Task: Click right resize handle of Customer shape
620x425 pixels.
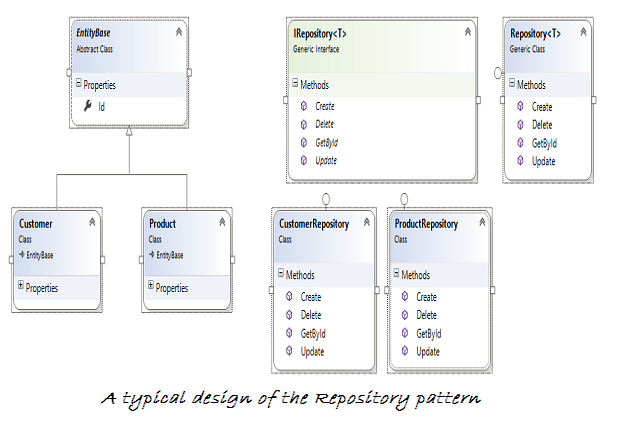Action: click(102, 260)
